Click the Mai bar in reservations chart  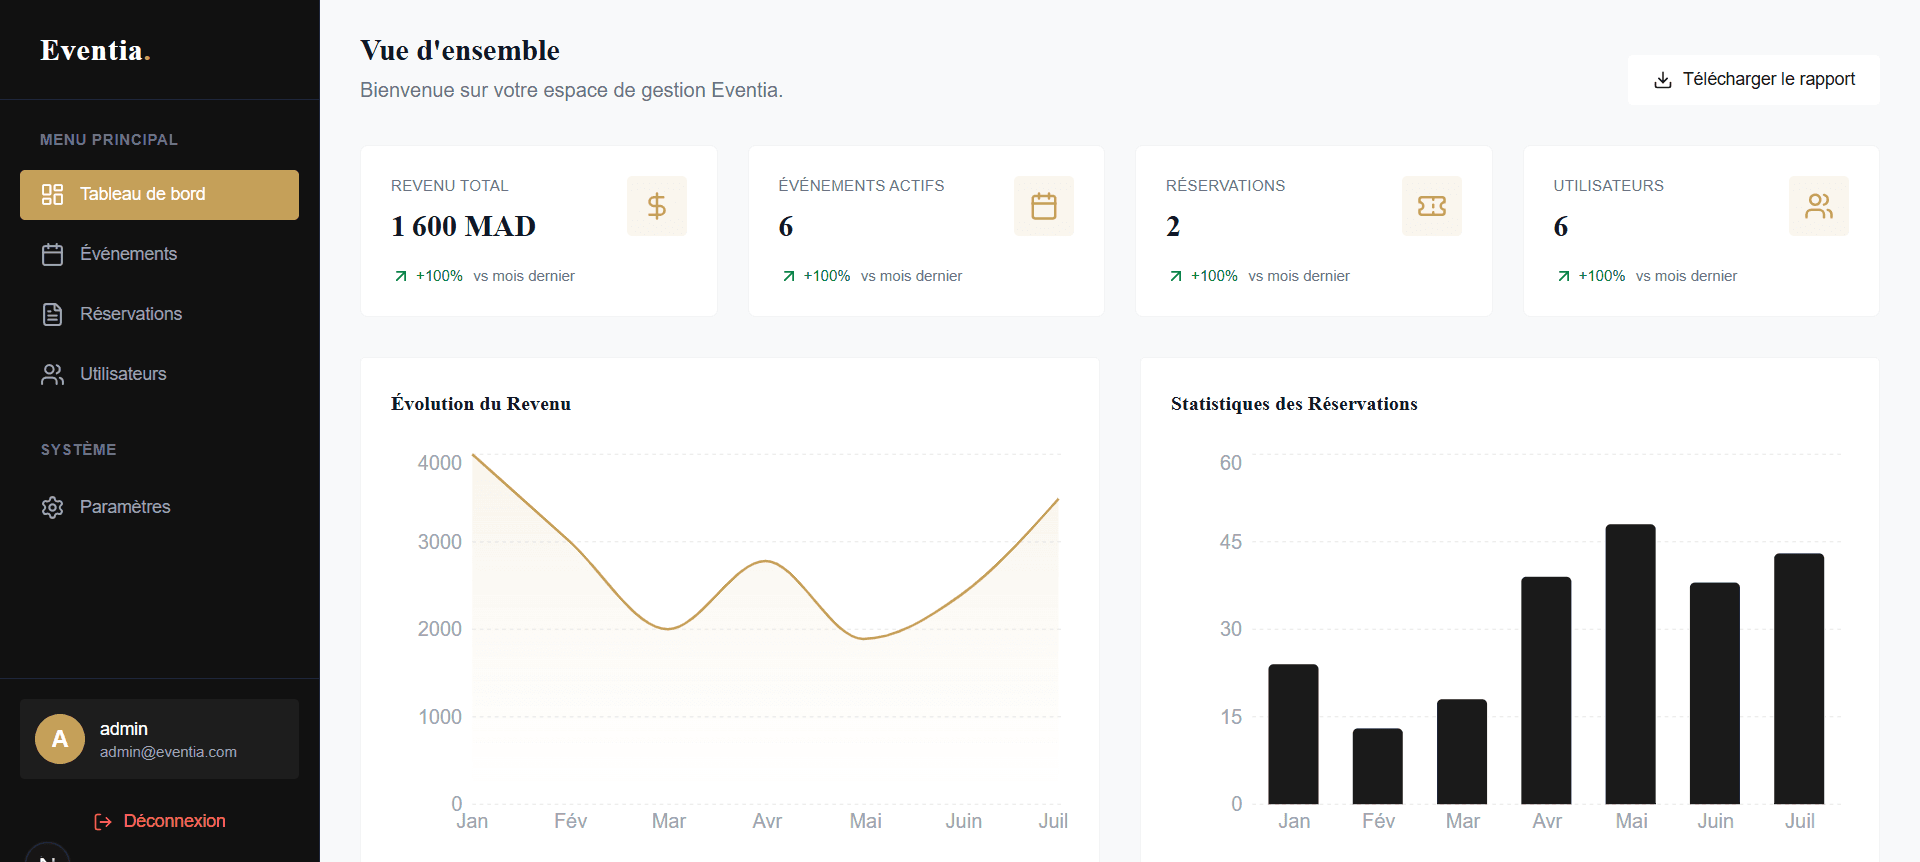click(1631, 664)
